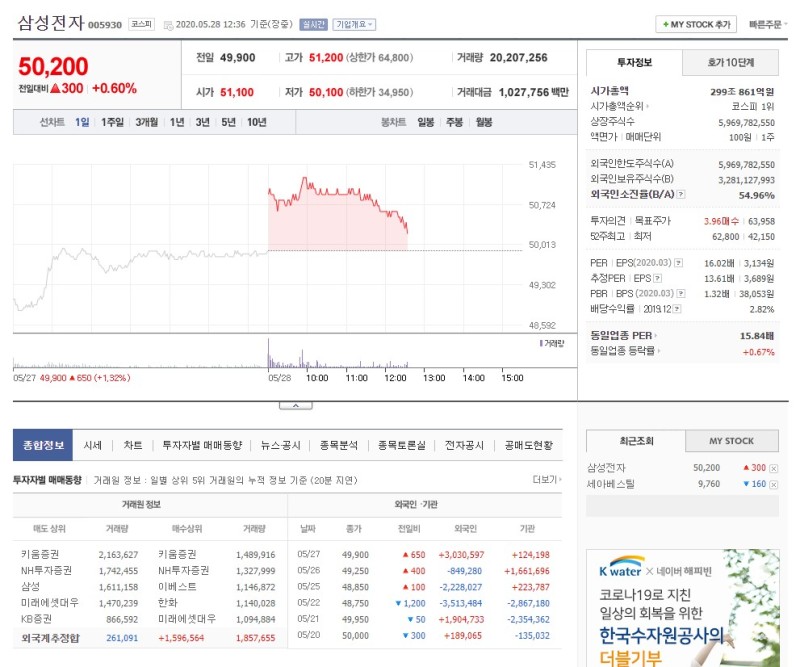Screen dimensions: 800x667
Task: Click the current price 50,200
Action: point(53,66)
